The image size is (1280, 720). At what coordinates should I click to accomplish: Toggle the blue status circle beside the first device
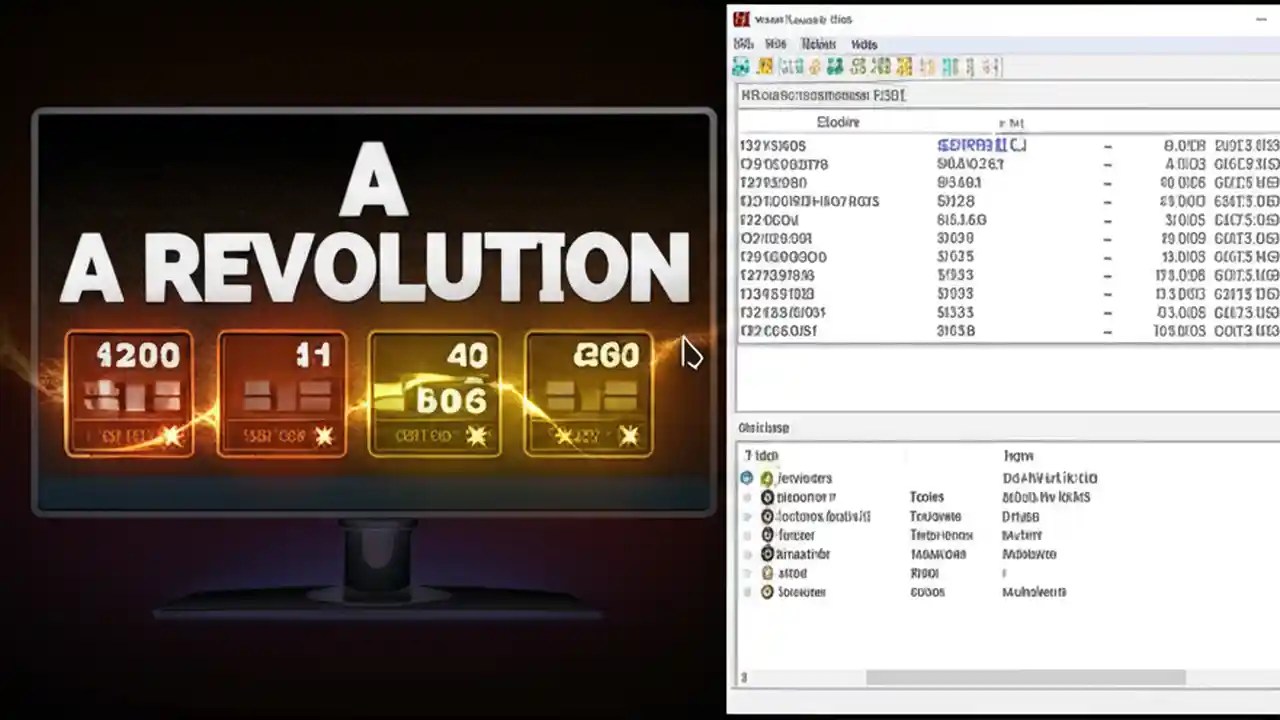click(x=746, y=478)
